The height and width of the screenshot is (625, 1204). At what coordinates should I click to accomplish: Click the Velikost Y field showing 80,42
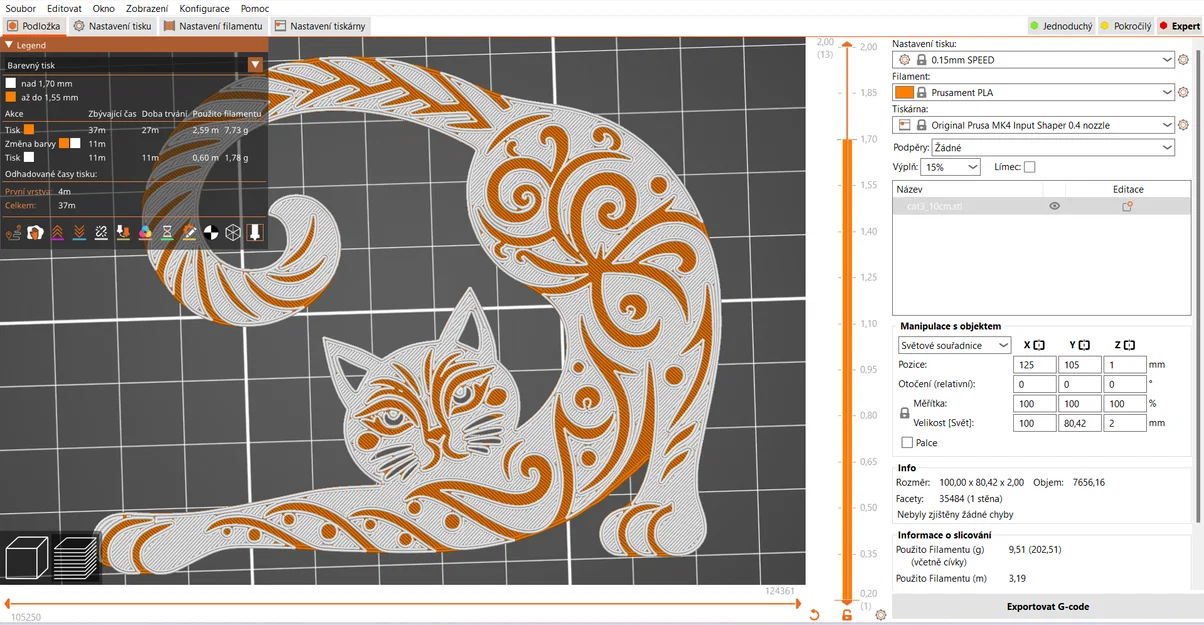pyautogui.click(x=1080, y=423)
